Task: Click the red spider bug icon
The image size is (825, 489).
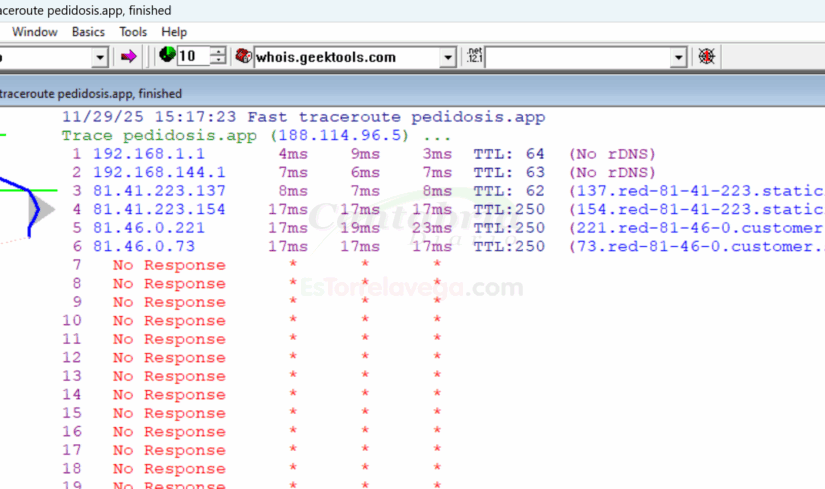Action: coord(706,56)
